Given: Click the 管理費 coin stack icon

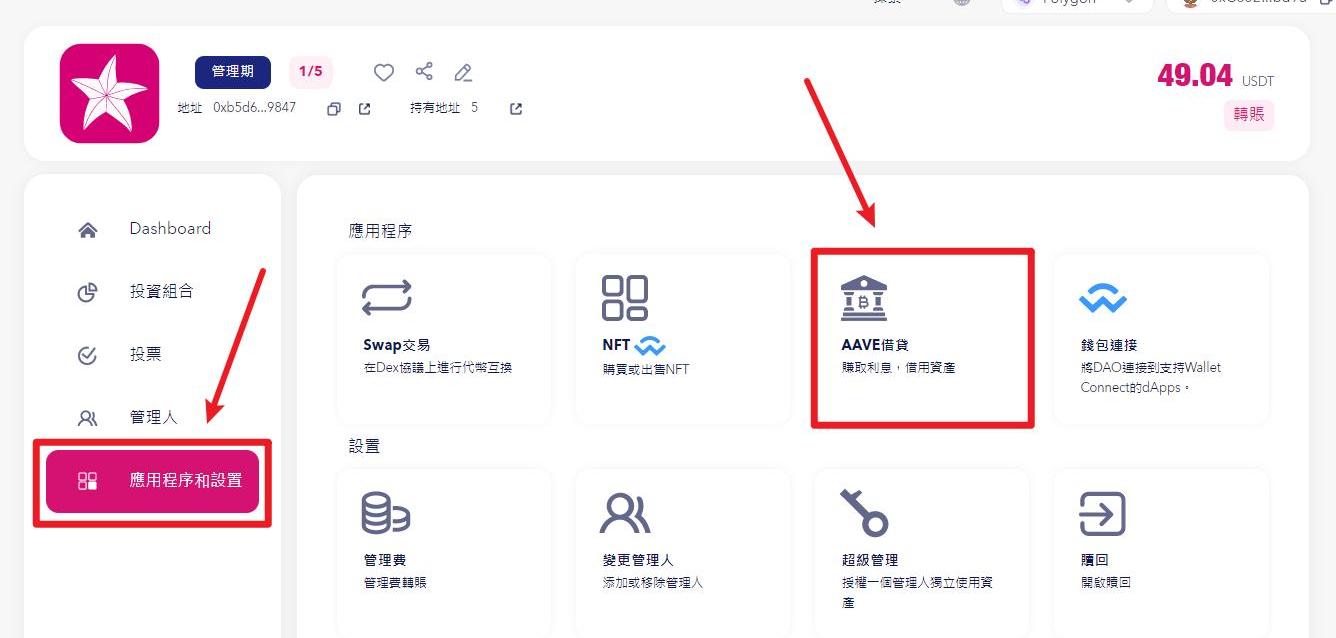Looking at the screenshot, I should [386, 513].
